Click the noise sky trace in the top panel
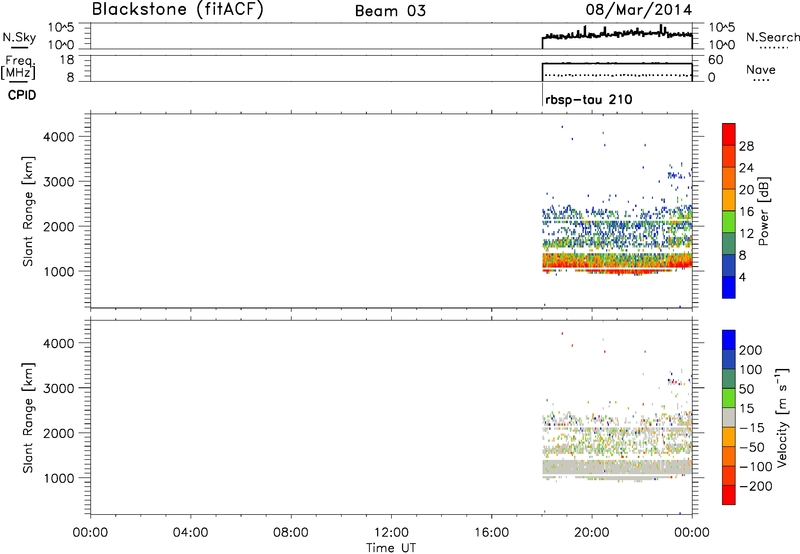The width and height of the screenshot is (800, 554). 617,34
